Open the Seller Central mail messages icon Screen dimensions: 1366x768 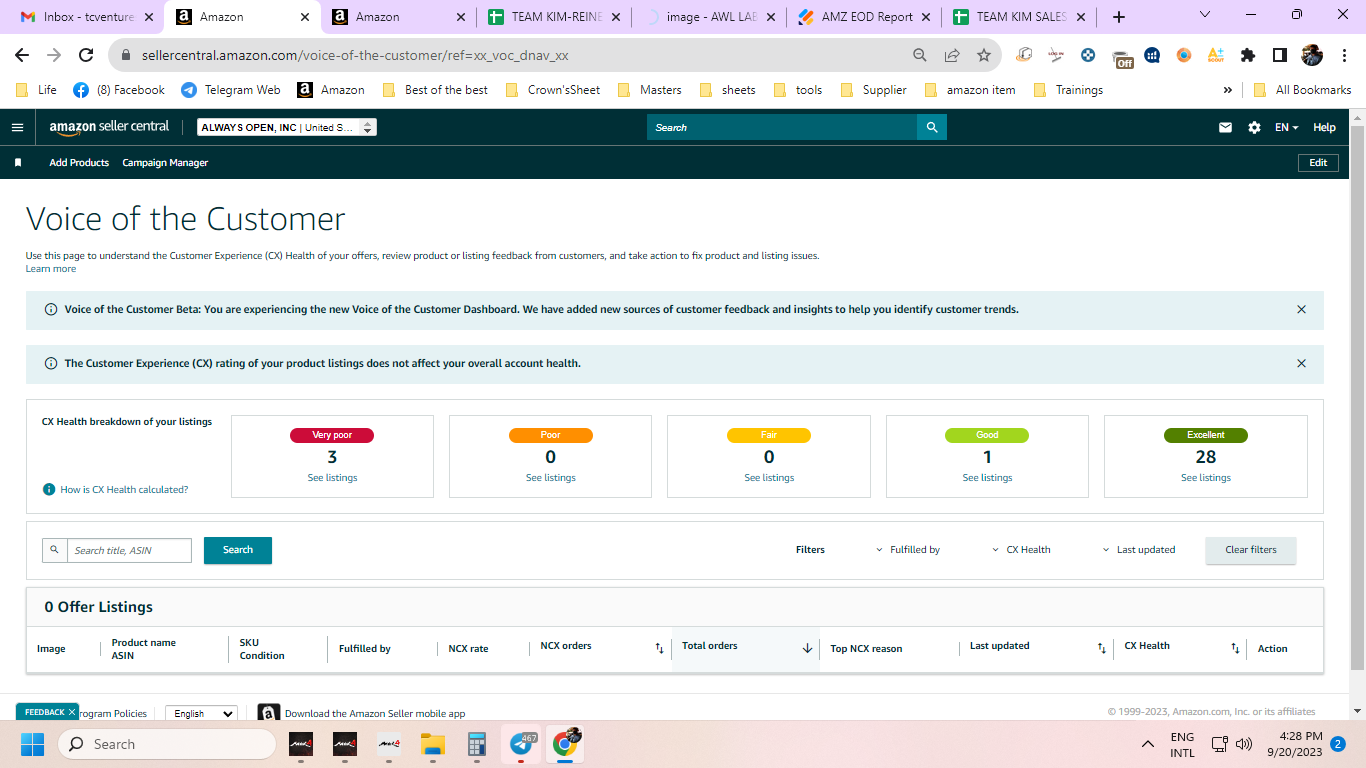click(1225, 128)
